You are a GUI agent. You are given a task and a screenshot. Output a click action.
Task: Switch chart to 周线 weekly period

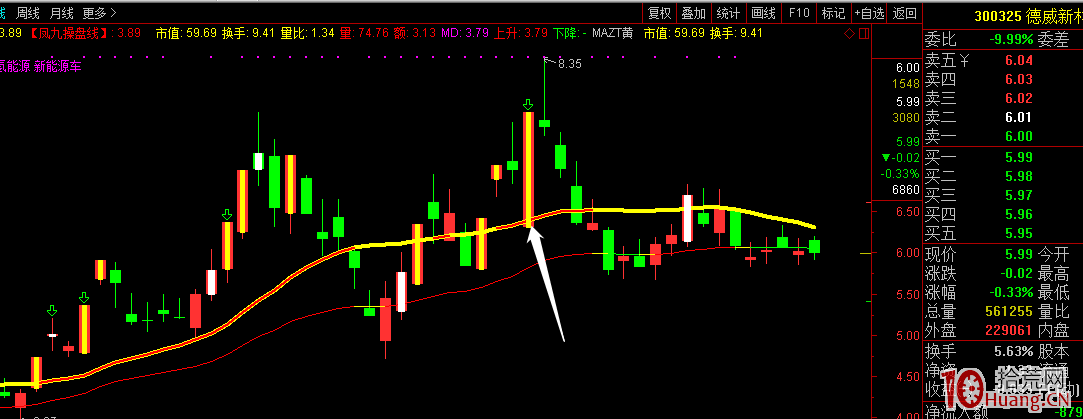pos(28,12)
